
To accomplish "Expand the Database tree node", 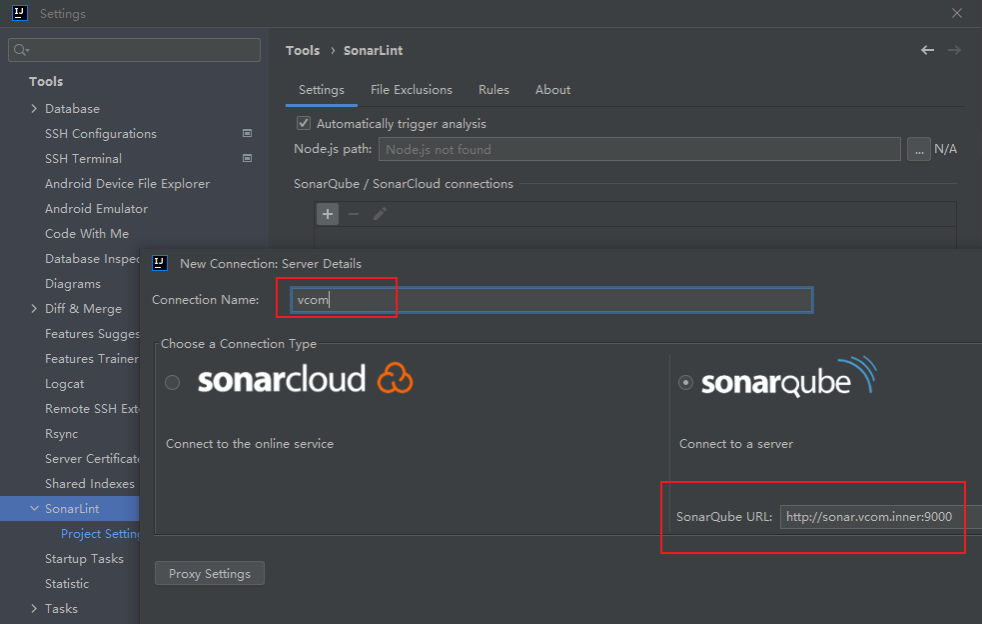I will (34, 108).
